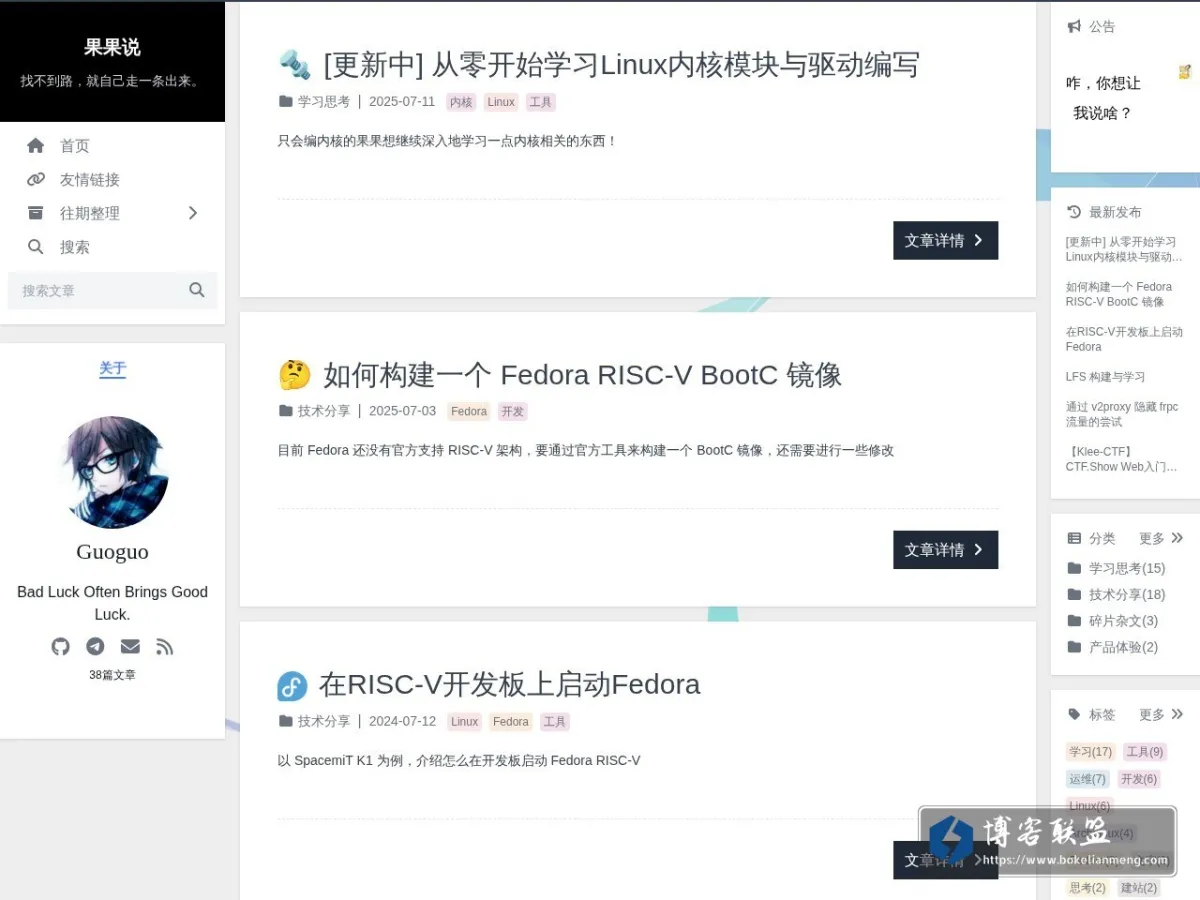Click the 38篇文章 count text
Viewport: 1200px width, 900px height.
coord(112,675)
